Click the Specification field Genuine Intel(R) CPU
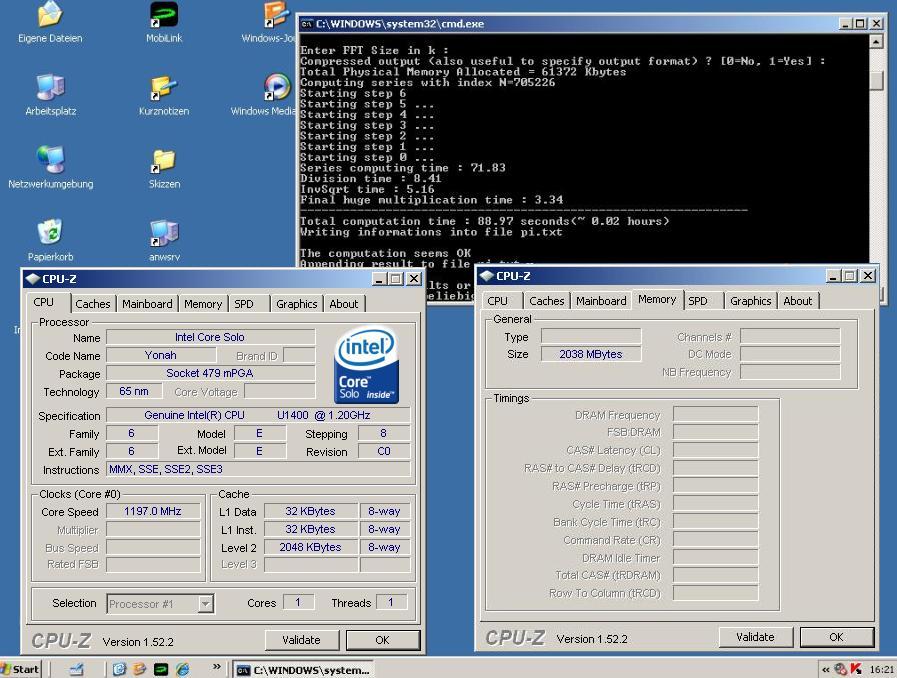This screenshot has height=678, width=897. [x=258, y=415]
